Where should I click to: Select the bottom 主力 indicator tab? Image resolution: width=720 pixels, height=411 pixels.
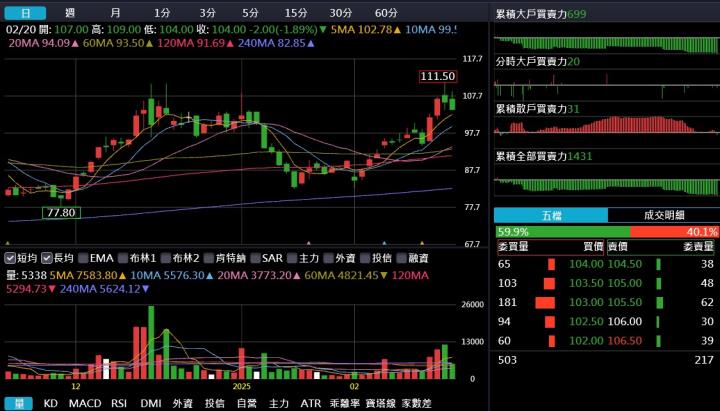pos(279,404)
